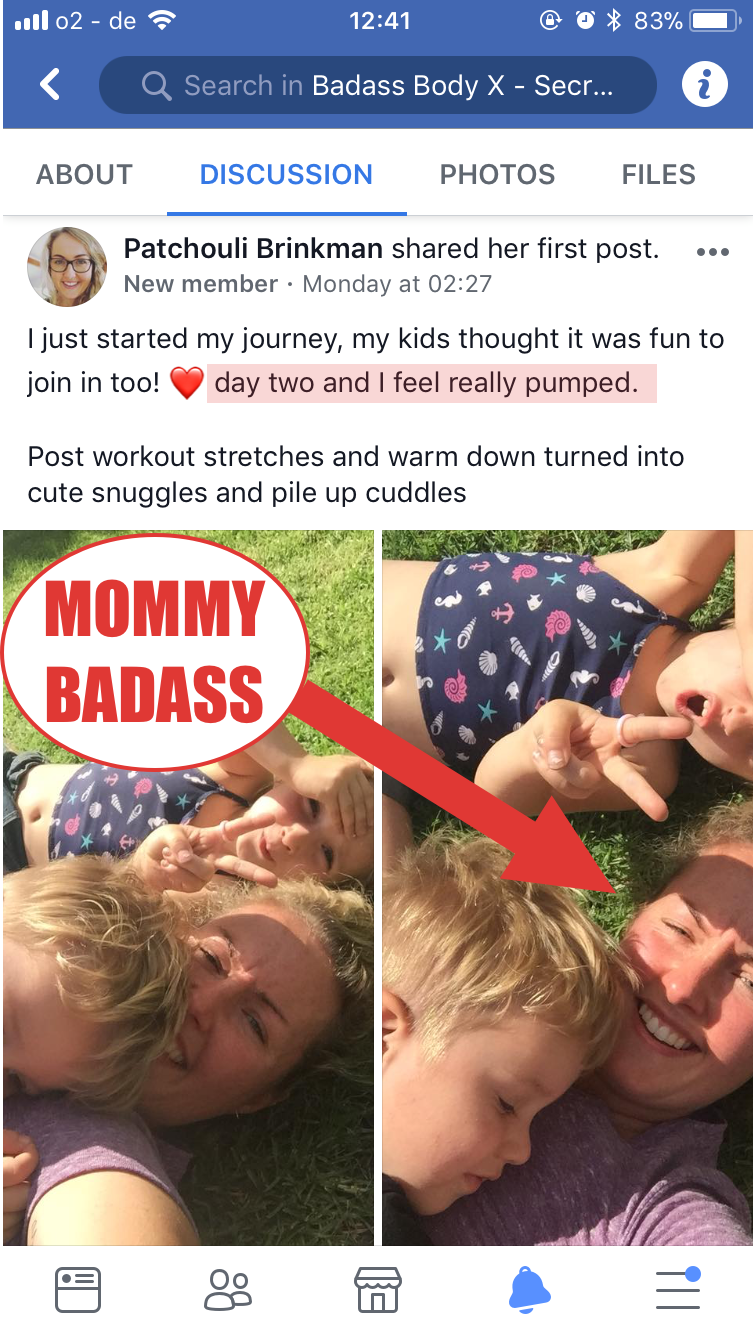Screen dimensions: 753x1334
Task: Select the Discussion tab
Action: click(286, 174)
